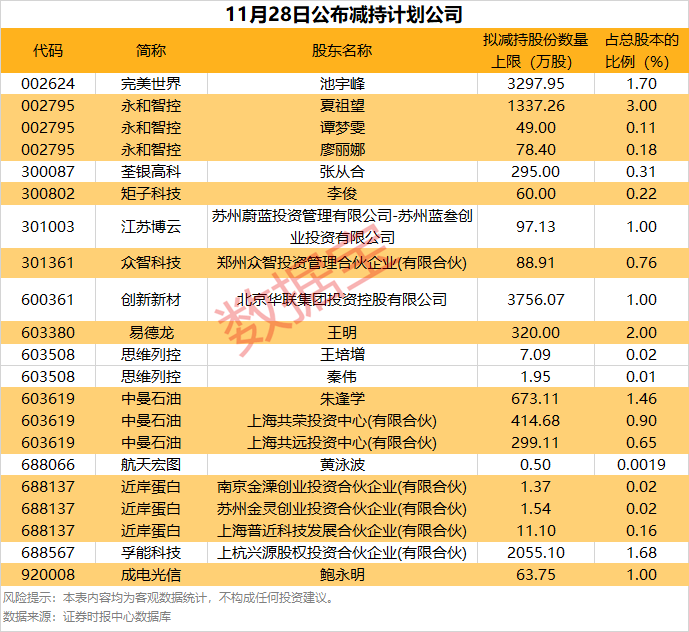Select shareholder 郑州众智投资管理合伙企业
Image resolution: width=689 pixels, height=632 pixels.
pos(342,262)
